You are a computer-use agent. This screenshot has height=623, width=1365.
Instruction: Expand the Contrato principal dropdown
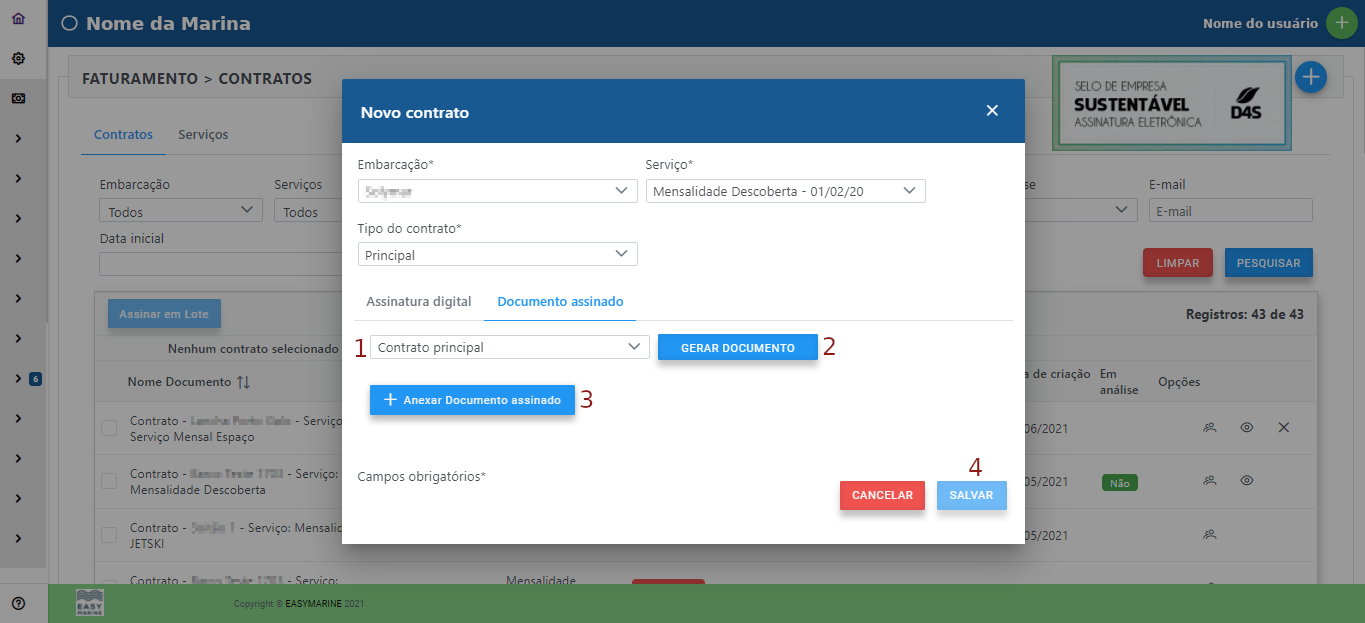pos(509,346)
